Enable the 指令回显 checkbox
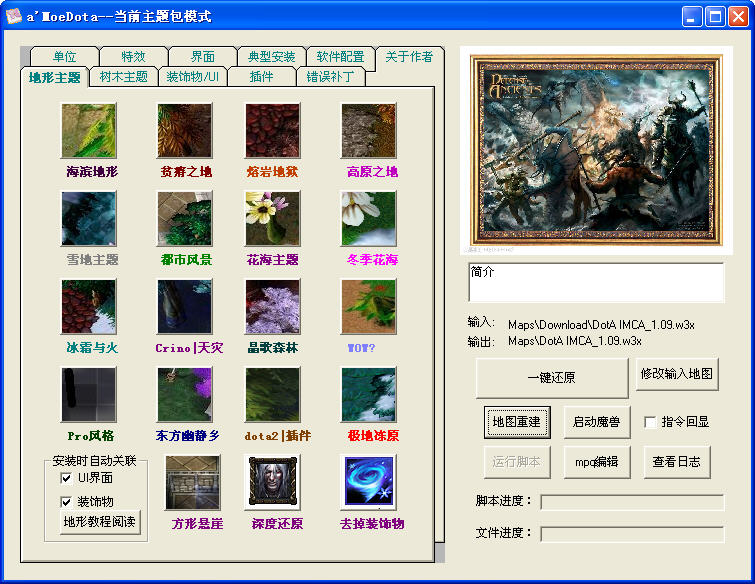 650,422
